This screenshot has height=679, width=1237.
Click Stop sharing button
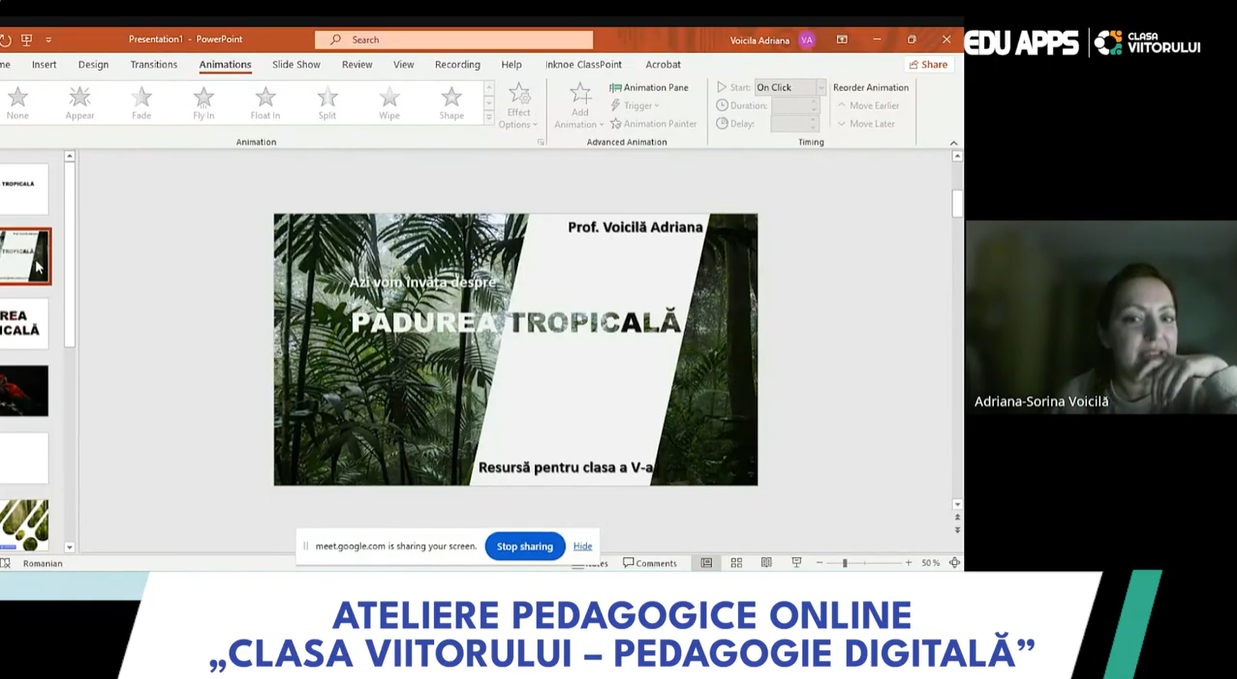click(525, 546)
